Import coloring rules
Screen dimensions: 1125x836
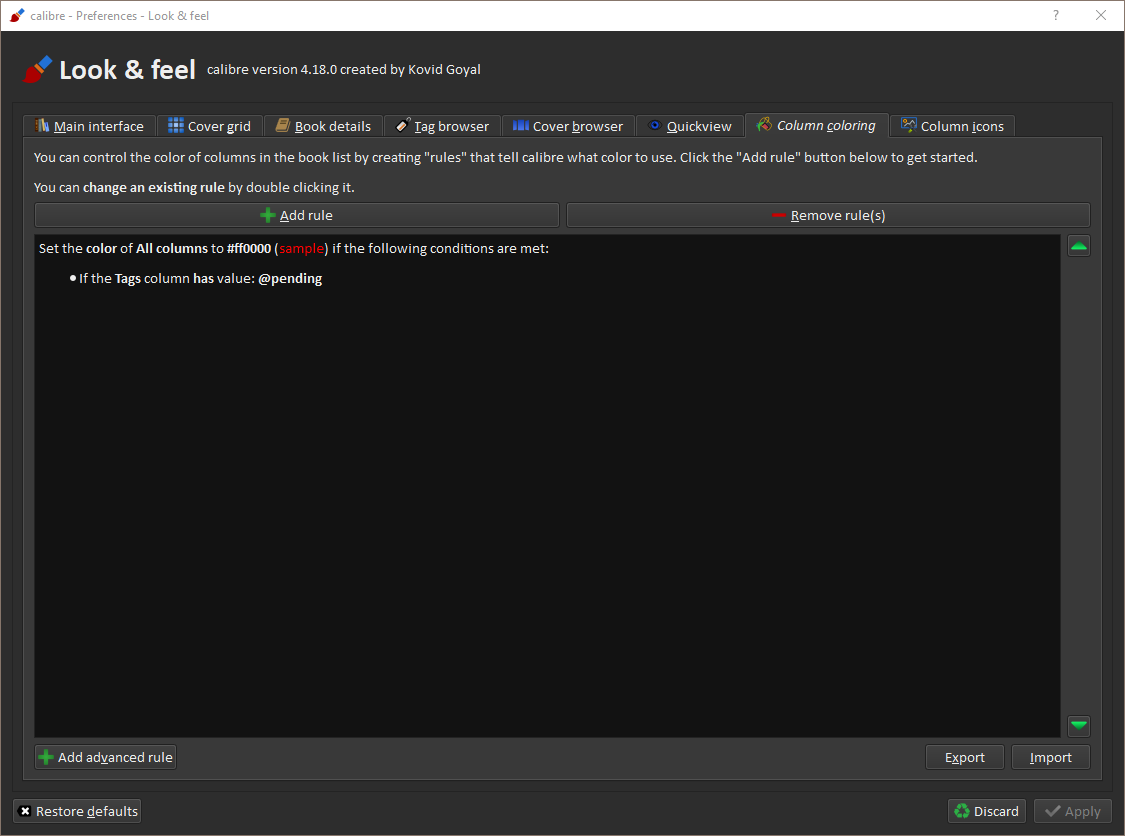[x=1050, y=757]
